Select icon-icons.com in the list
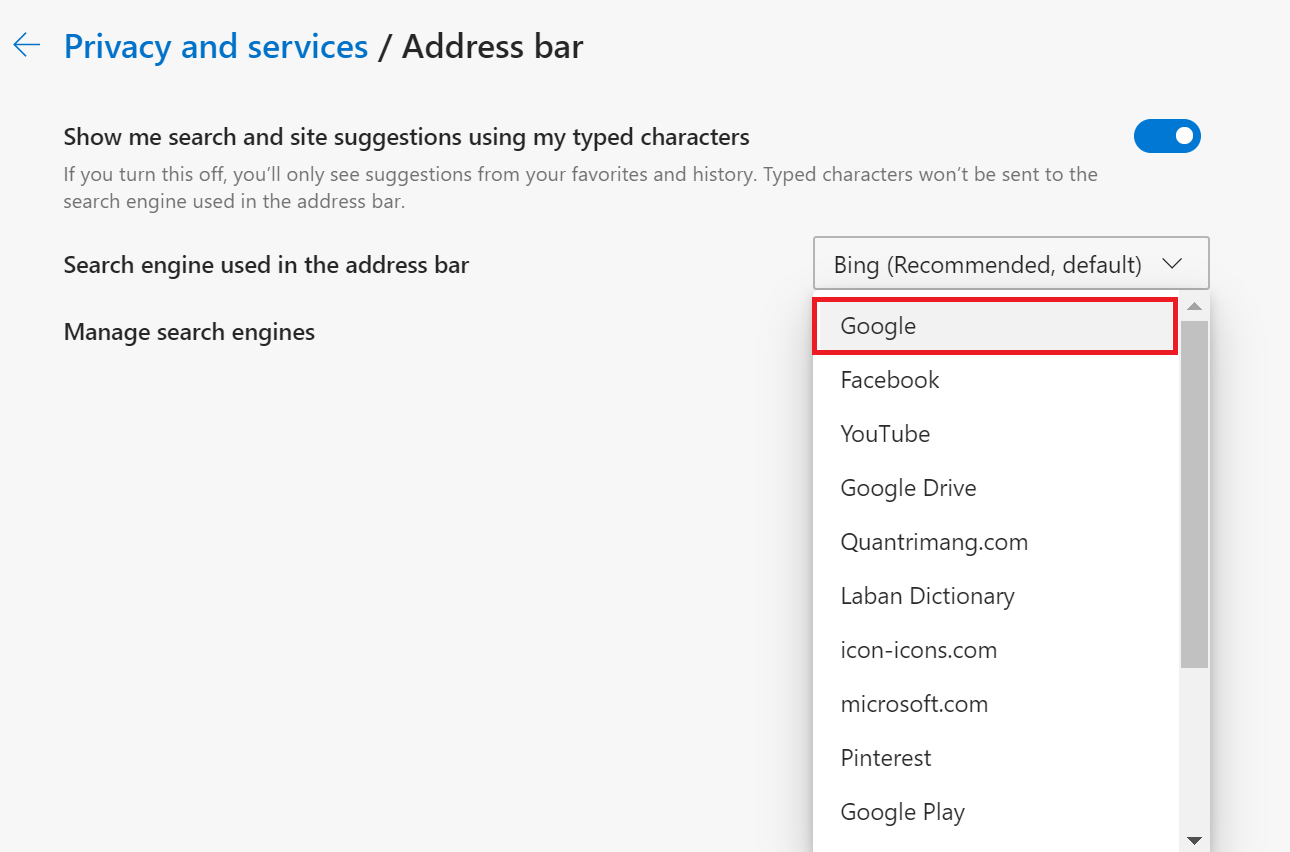The height and width of the screenshot is (852, 1290). pos(996,650)
